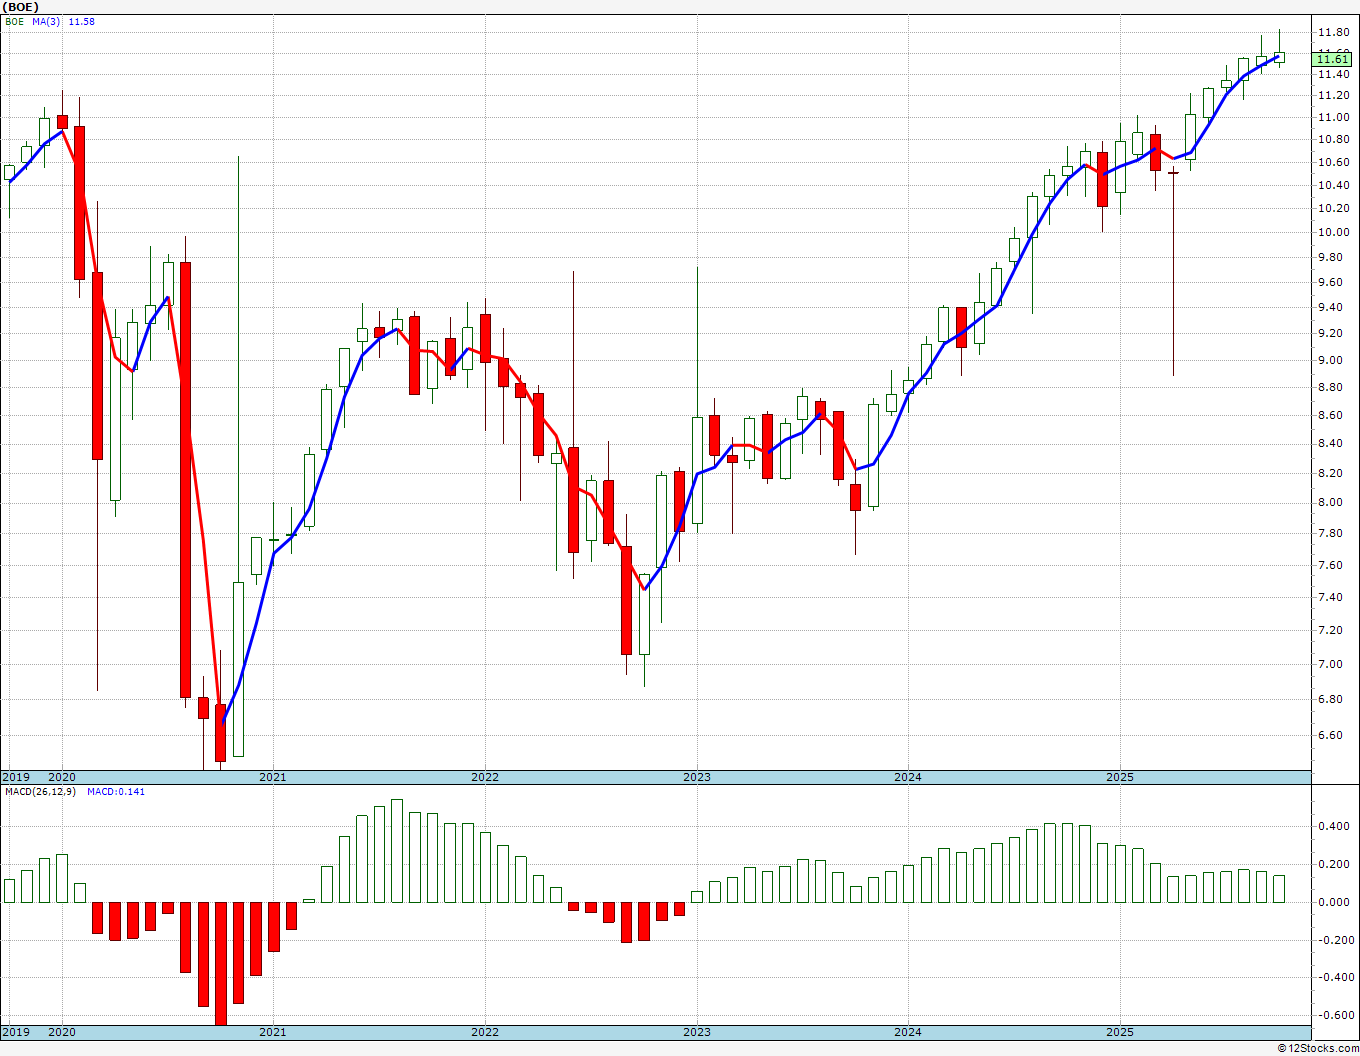Image resolution: width=1360 pixels, height=1056 pixels.
Task: Click the 10.00 price axis label
Action: coord(1334,233)
